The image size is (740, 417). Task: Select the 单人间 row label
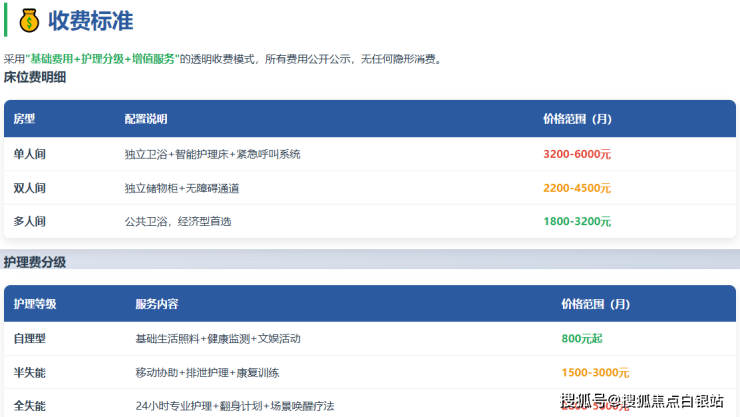(30, 155)
